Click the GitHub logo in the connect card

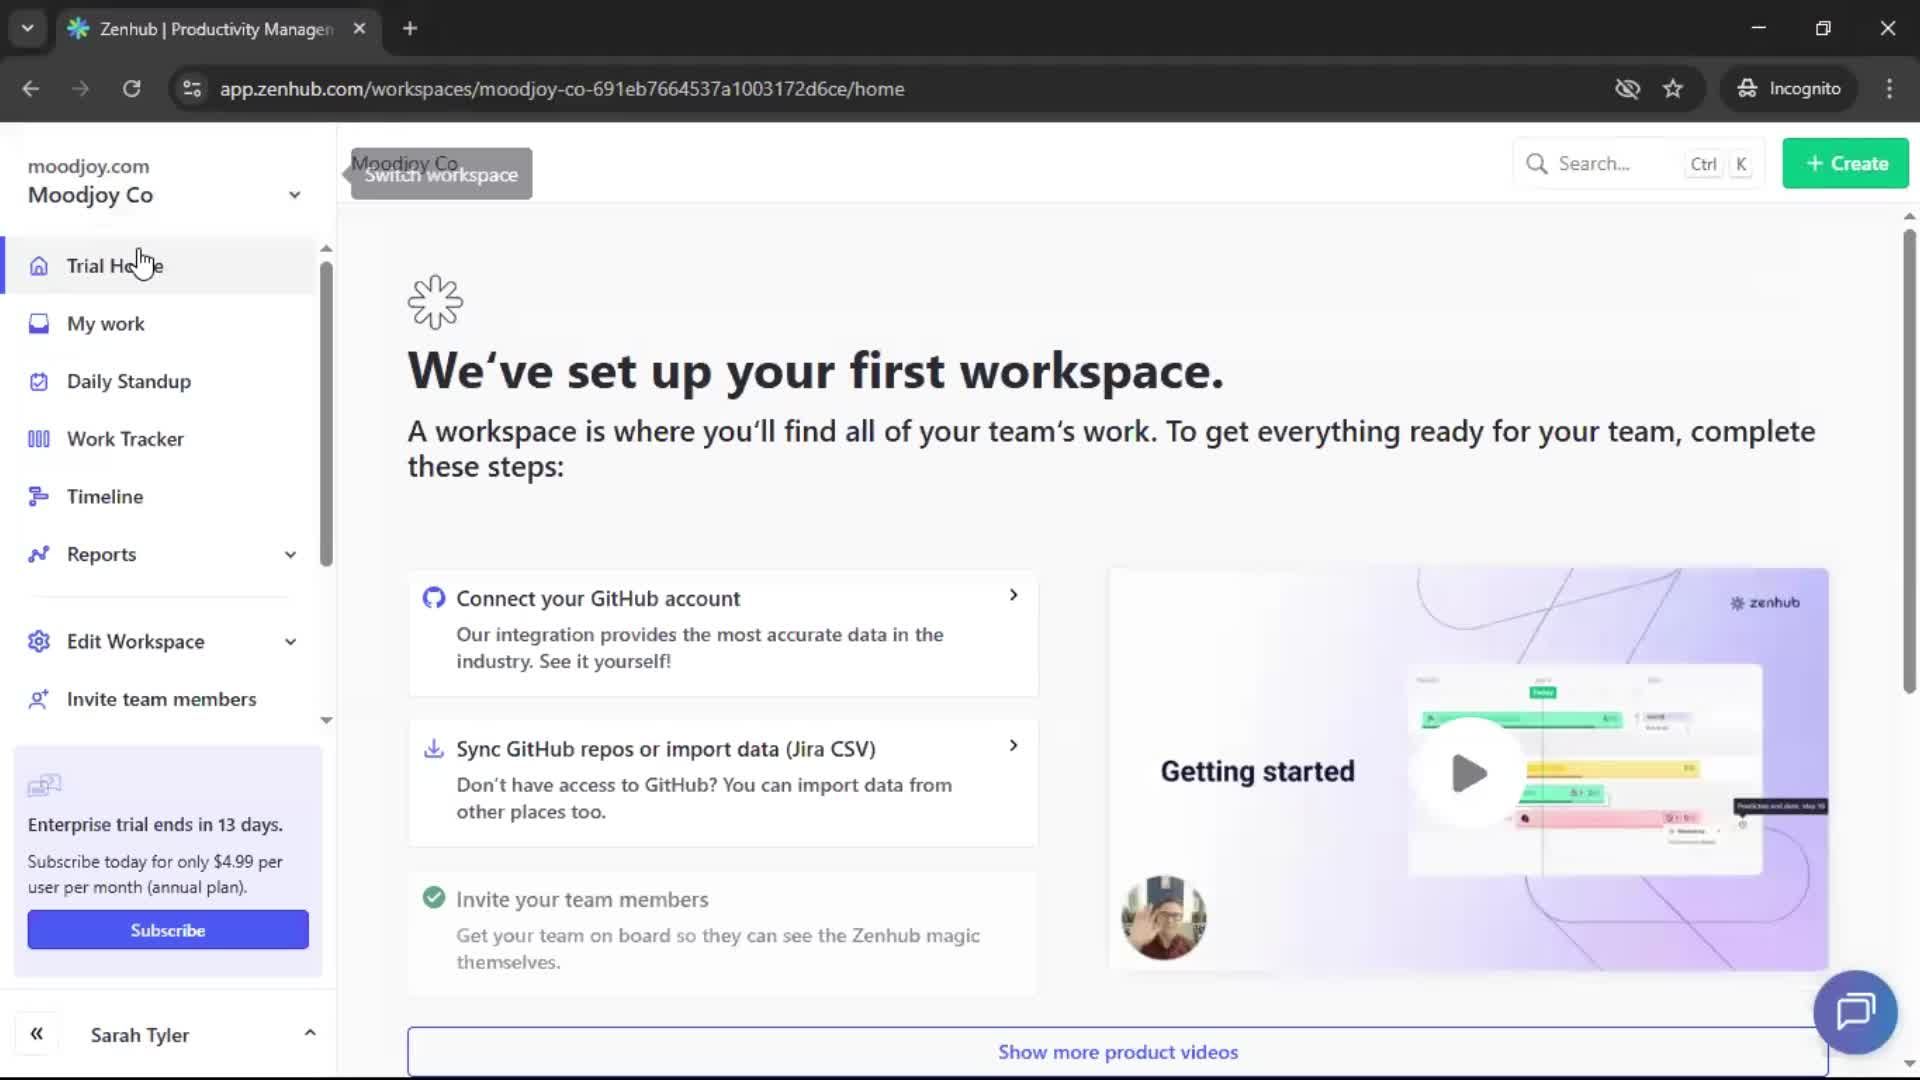click(434, 597)
